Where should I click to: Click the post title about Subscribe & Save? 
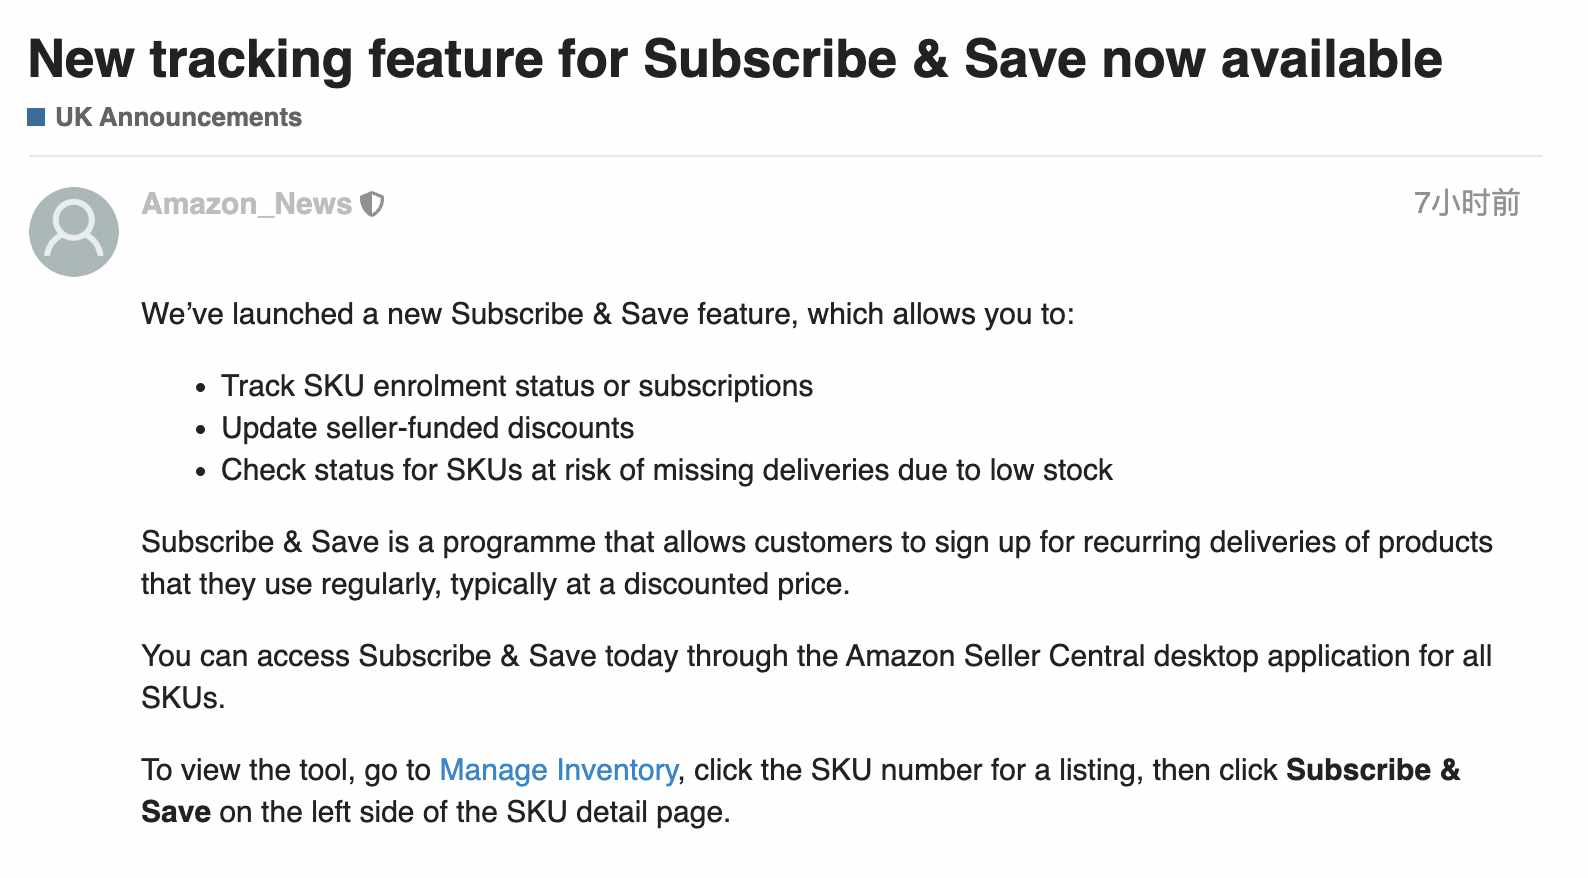[735, 59]
